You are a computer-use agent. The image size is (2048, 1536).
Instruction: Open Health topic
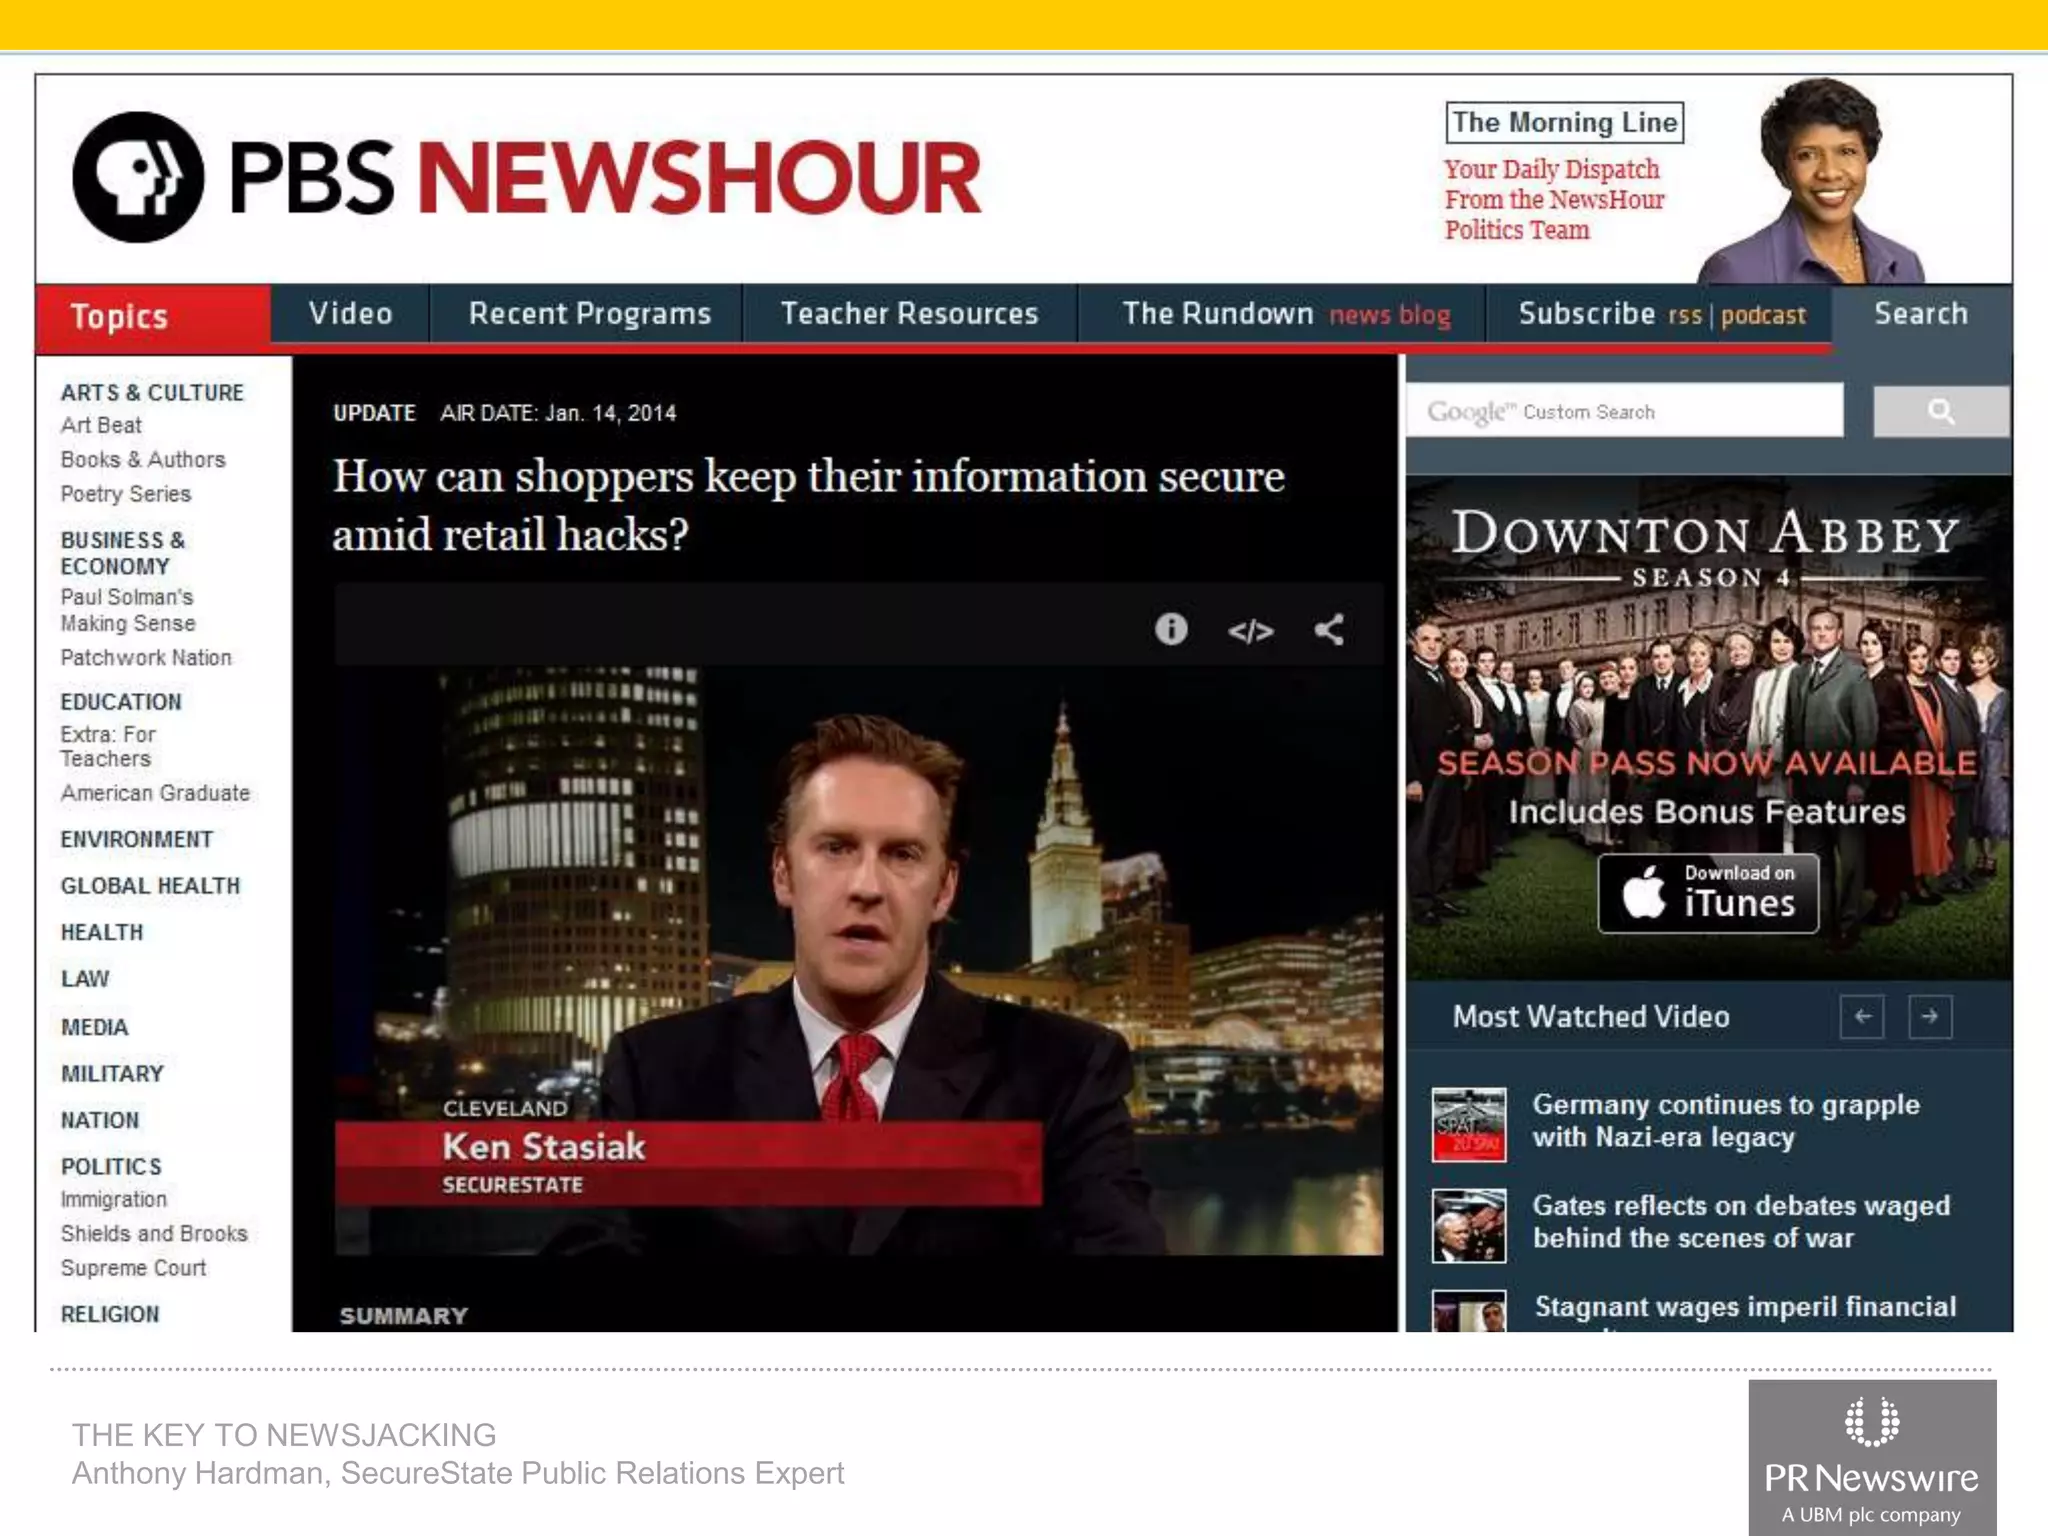click(x=102, y=933)
